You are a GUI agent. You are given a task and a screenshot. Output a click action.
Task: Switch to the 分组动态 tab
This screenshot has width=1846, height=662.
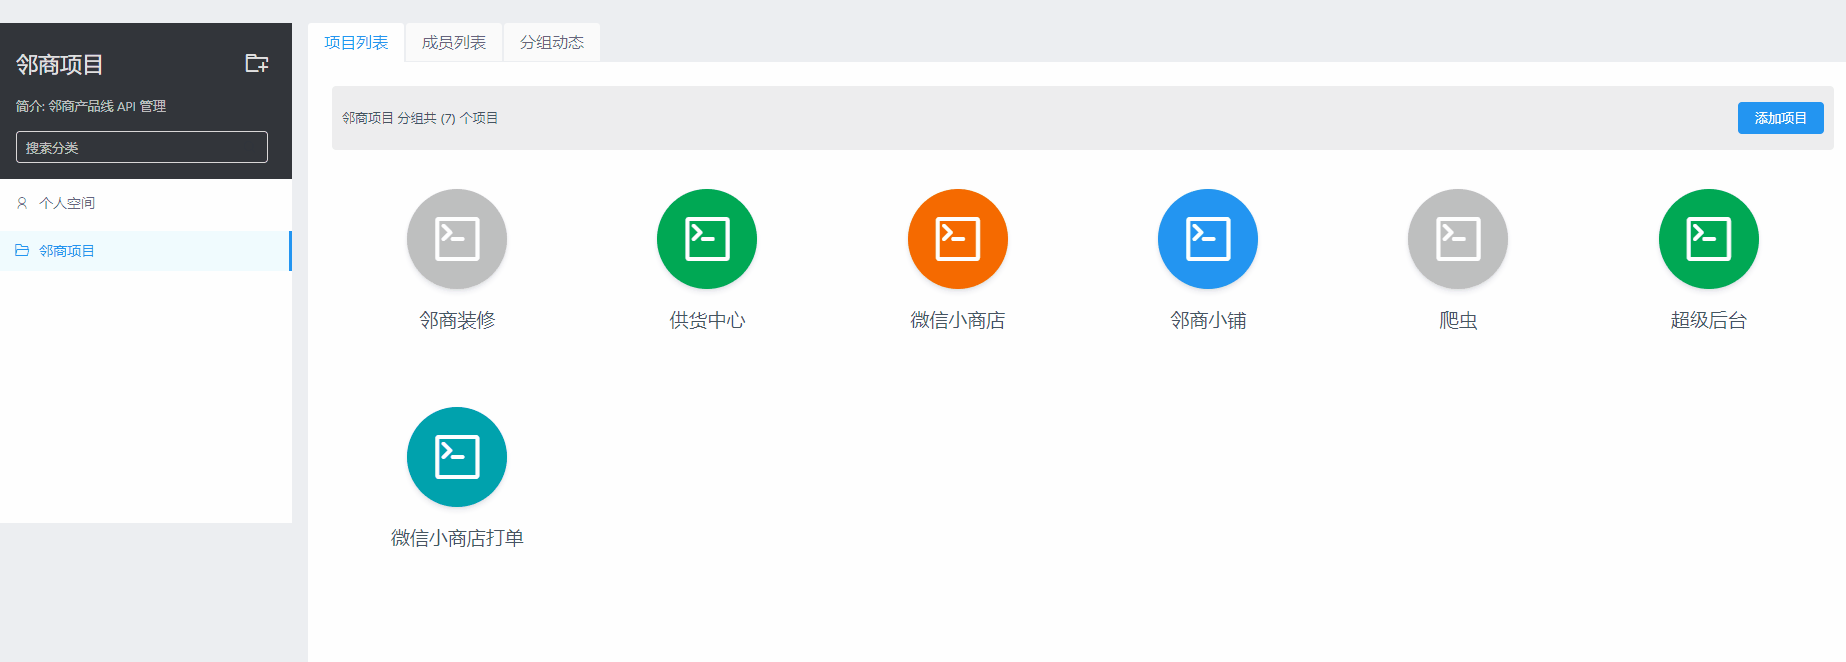click(552, 43)
